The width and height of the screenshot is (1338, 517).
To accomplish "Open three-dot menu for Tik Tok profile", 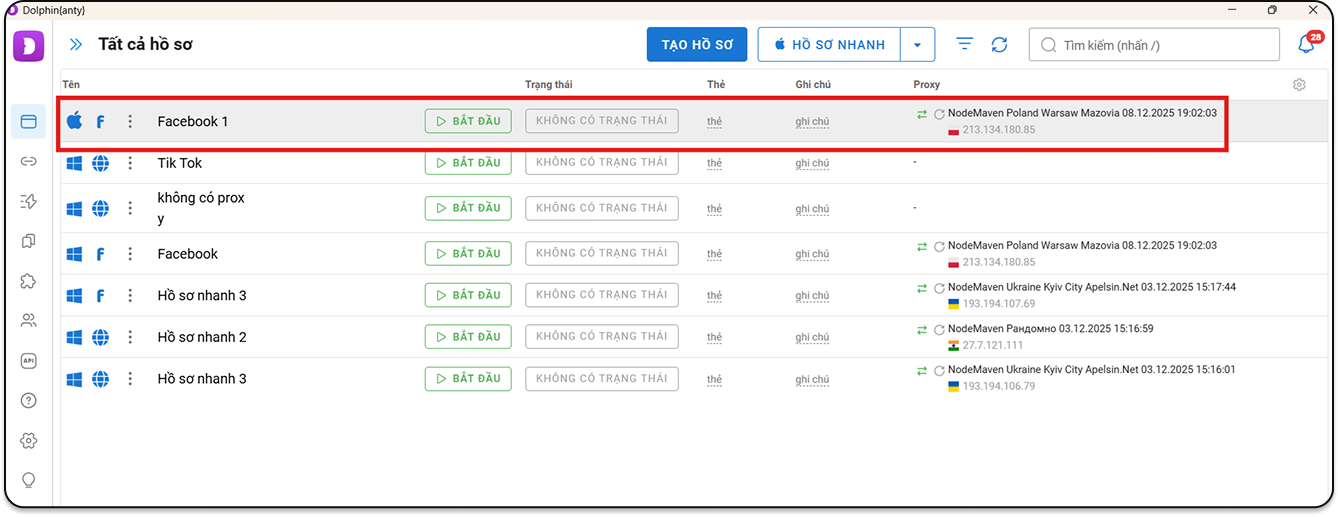I will [x=130, y=163].
